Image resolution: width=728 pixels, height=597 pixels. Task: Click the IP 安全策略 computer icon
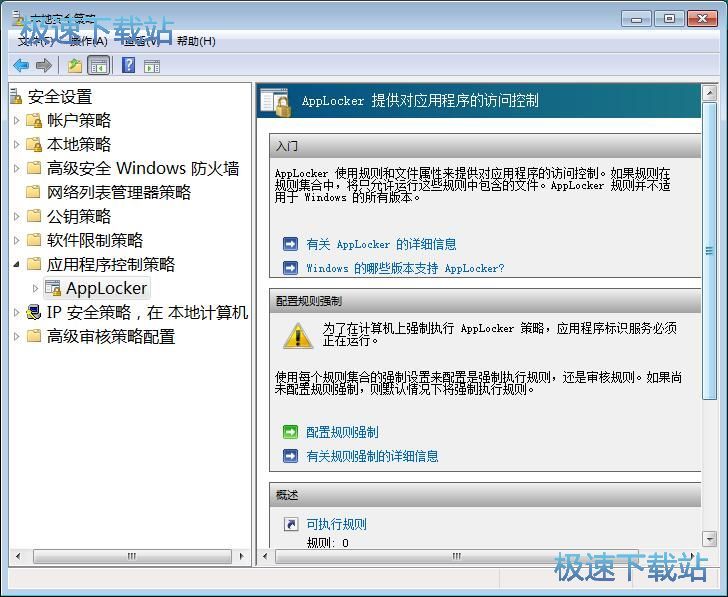pos(33,312)
